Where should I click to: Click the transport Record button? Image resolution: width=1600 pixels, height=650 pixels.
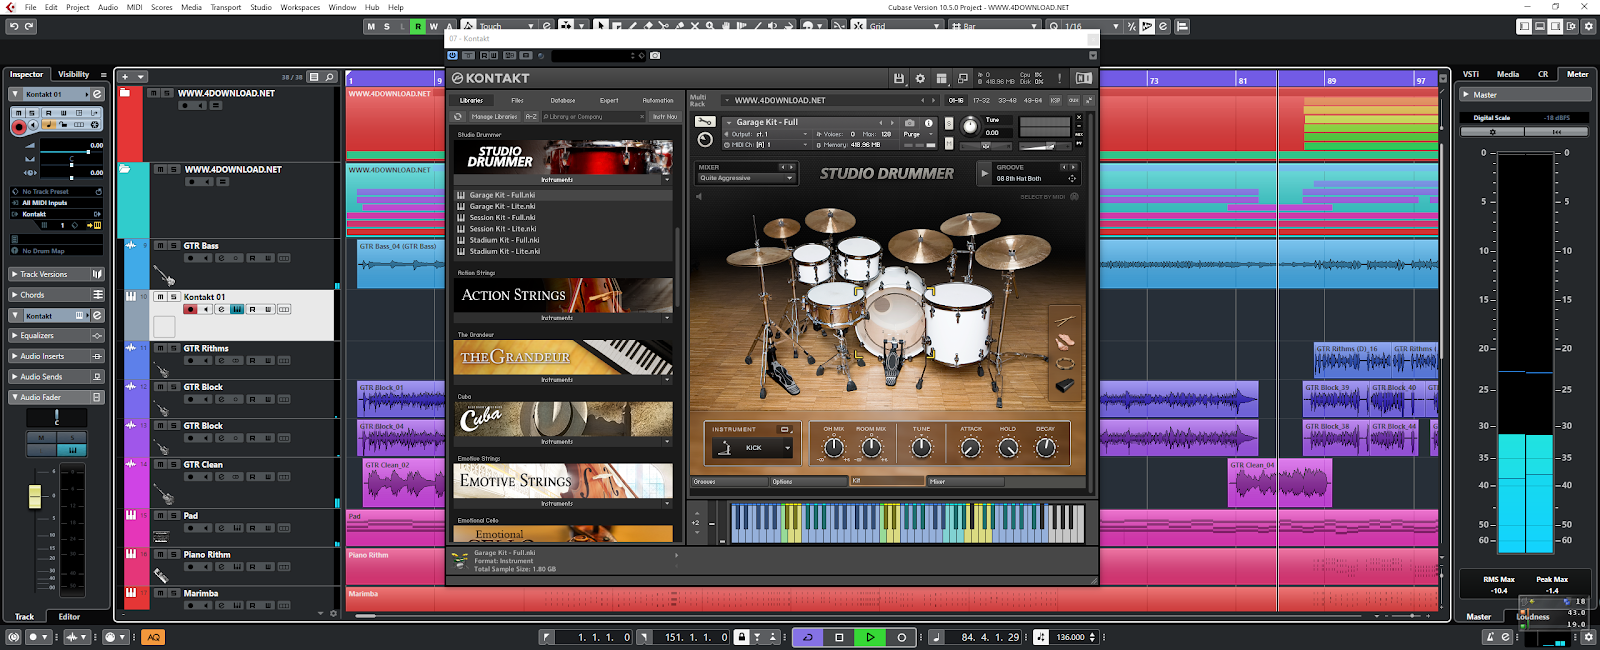(x=901, y=637)
